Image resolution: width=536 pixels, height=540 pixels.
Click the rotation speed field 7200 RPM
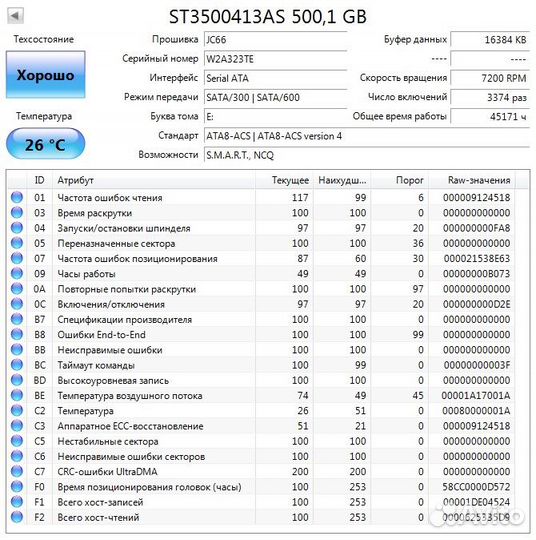490,79
